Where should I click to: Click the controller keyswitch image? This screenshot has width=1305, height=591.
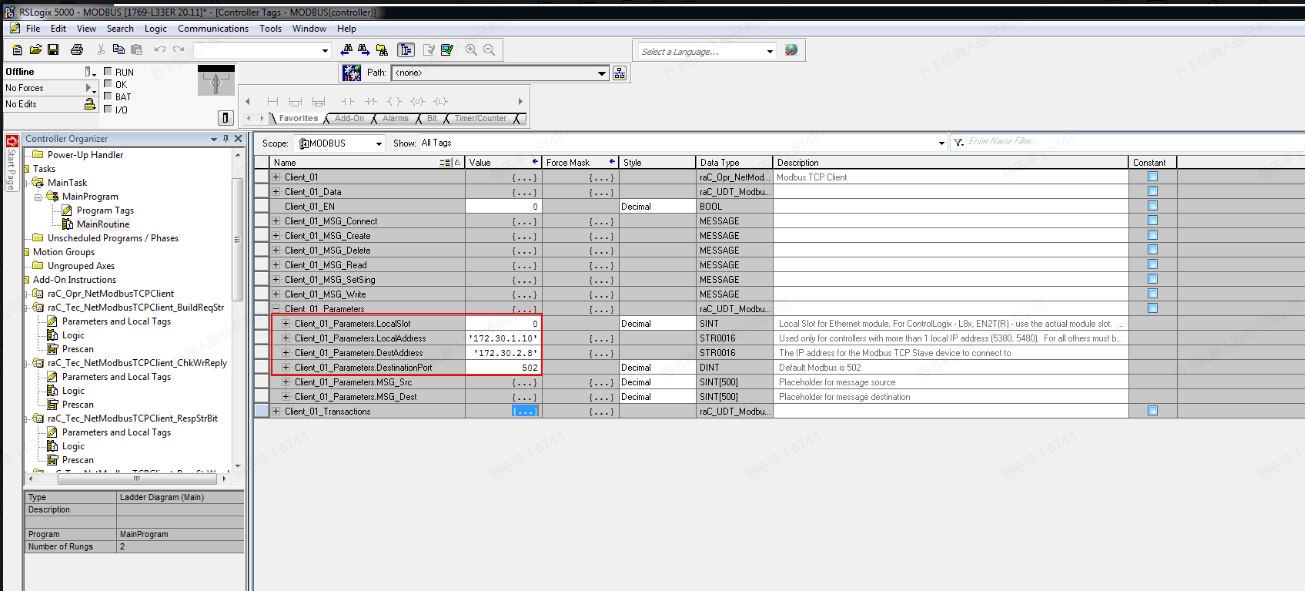pyautogui.click(x=216, y=81)
